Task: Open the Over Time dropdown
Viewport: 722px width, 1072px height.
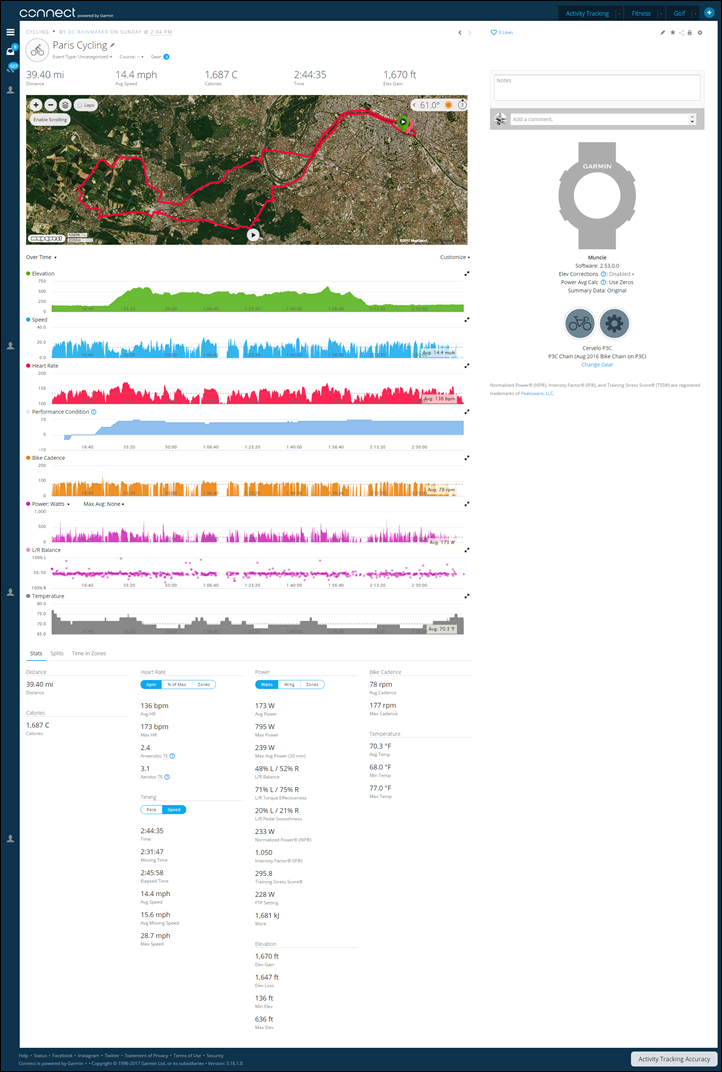Action: (41, 257)
